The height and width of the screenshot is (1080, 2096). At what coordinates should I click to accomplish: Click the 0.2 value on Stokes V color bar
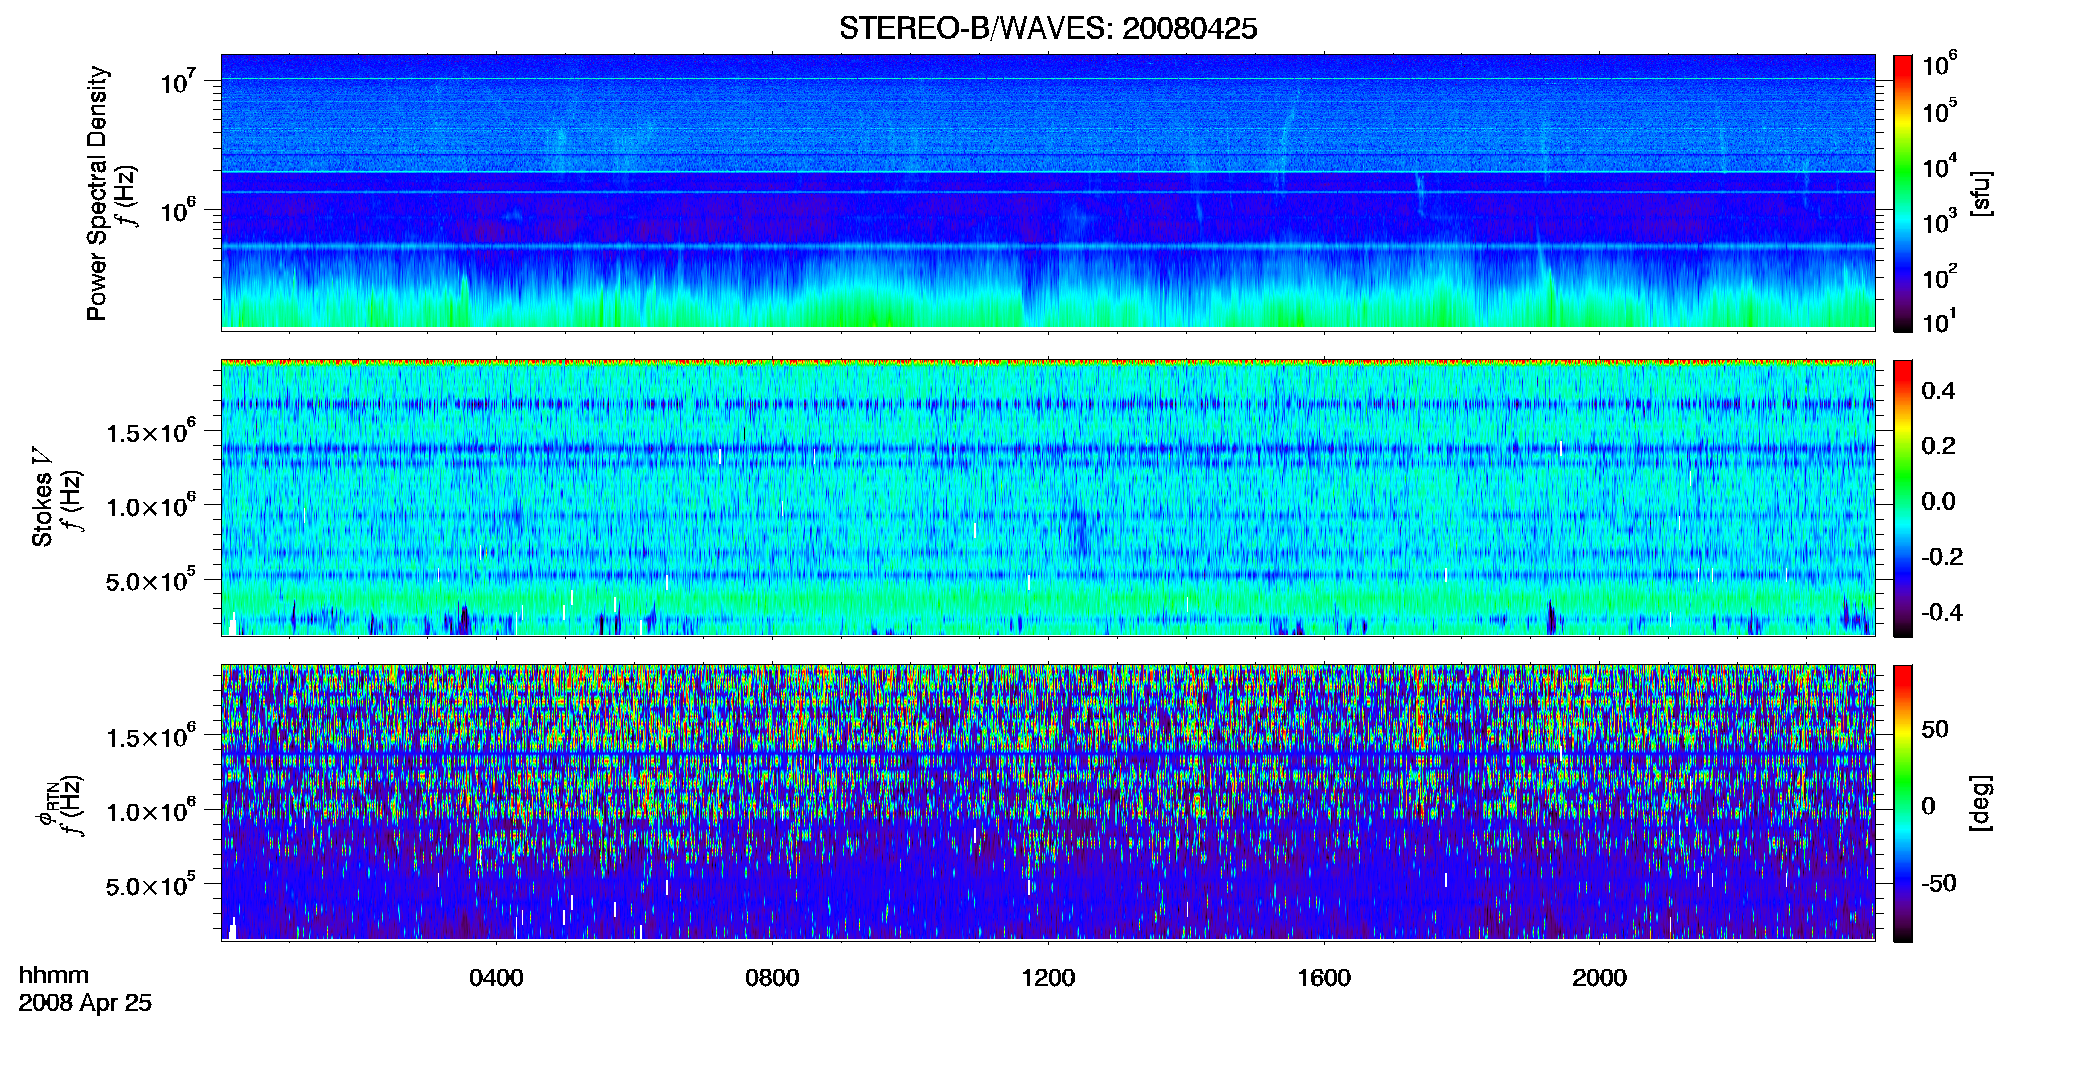[x=1938, y=446]
